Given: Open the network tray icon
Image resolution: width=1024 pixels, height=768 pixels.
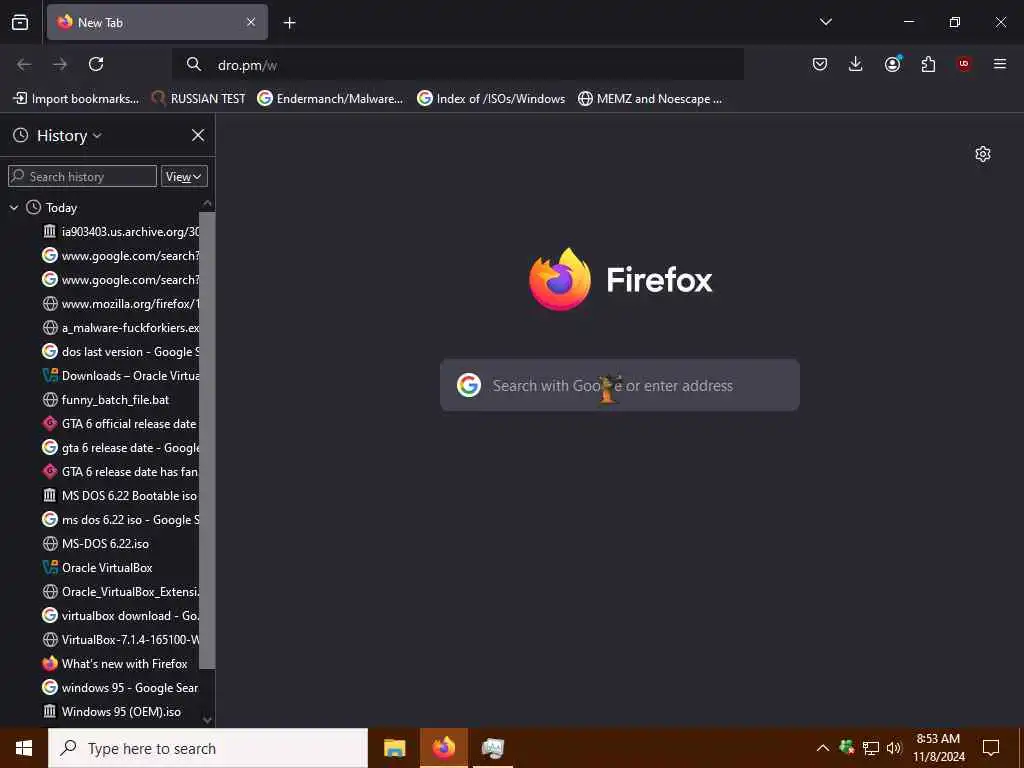Looking at the screenshot, I should [x=871, y=748].
